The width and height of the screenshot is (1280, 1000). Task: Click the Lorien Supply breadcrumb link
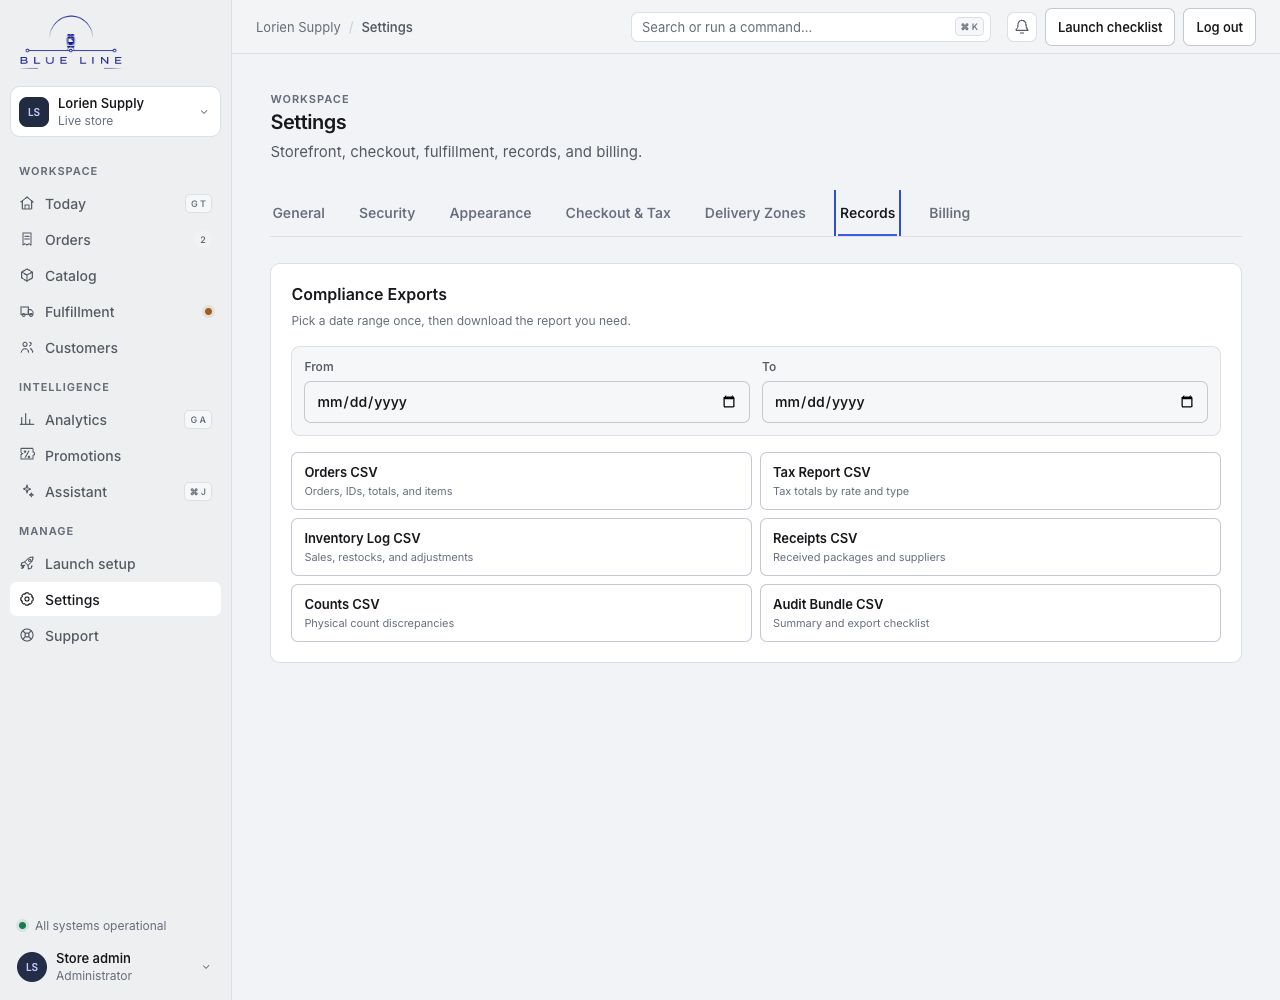pos(298,27)
